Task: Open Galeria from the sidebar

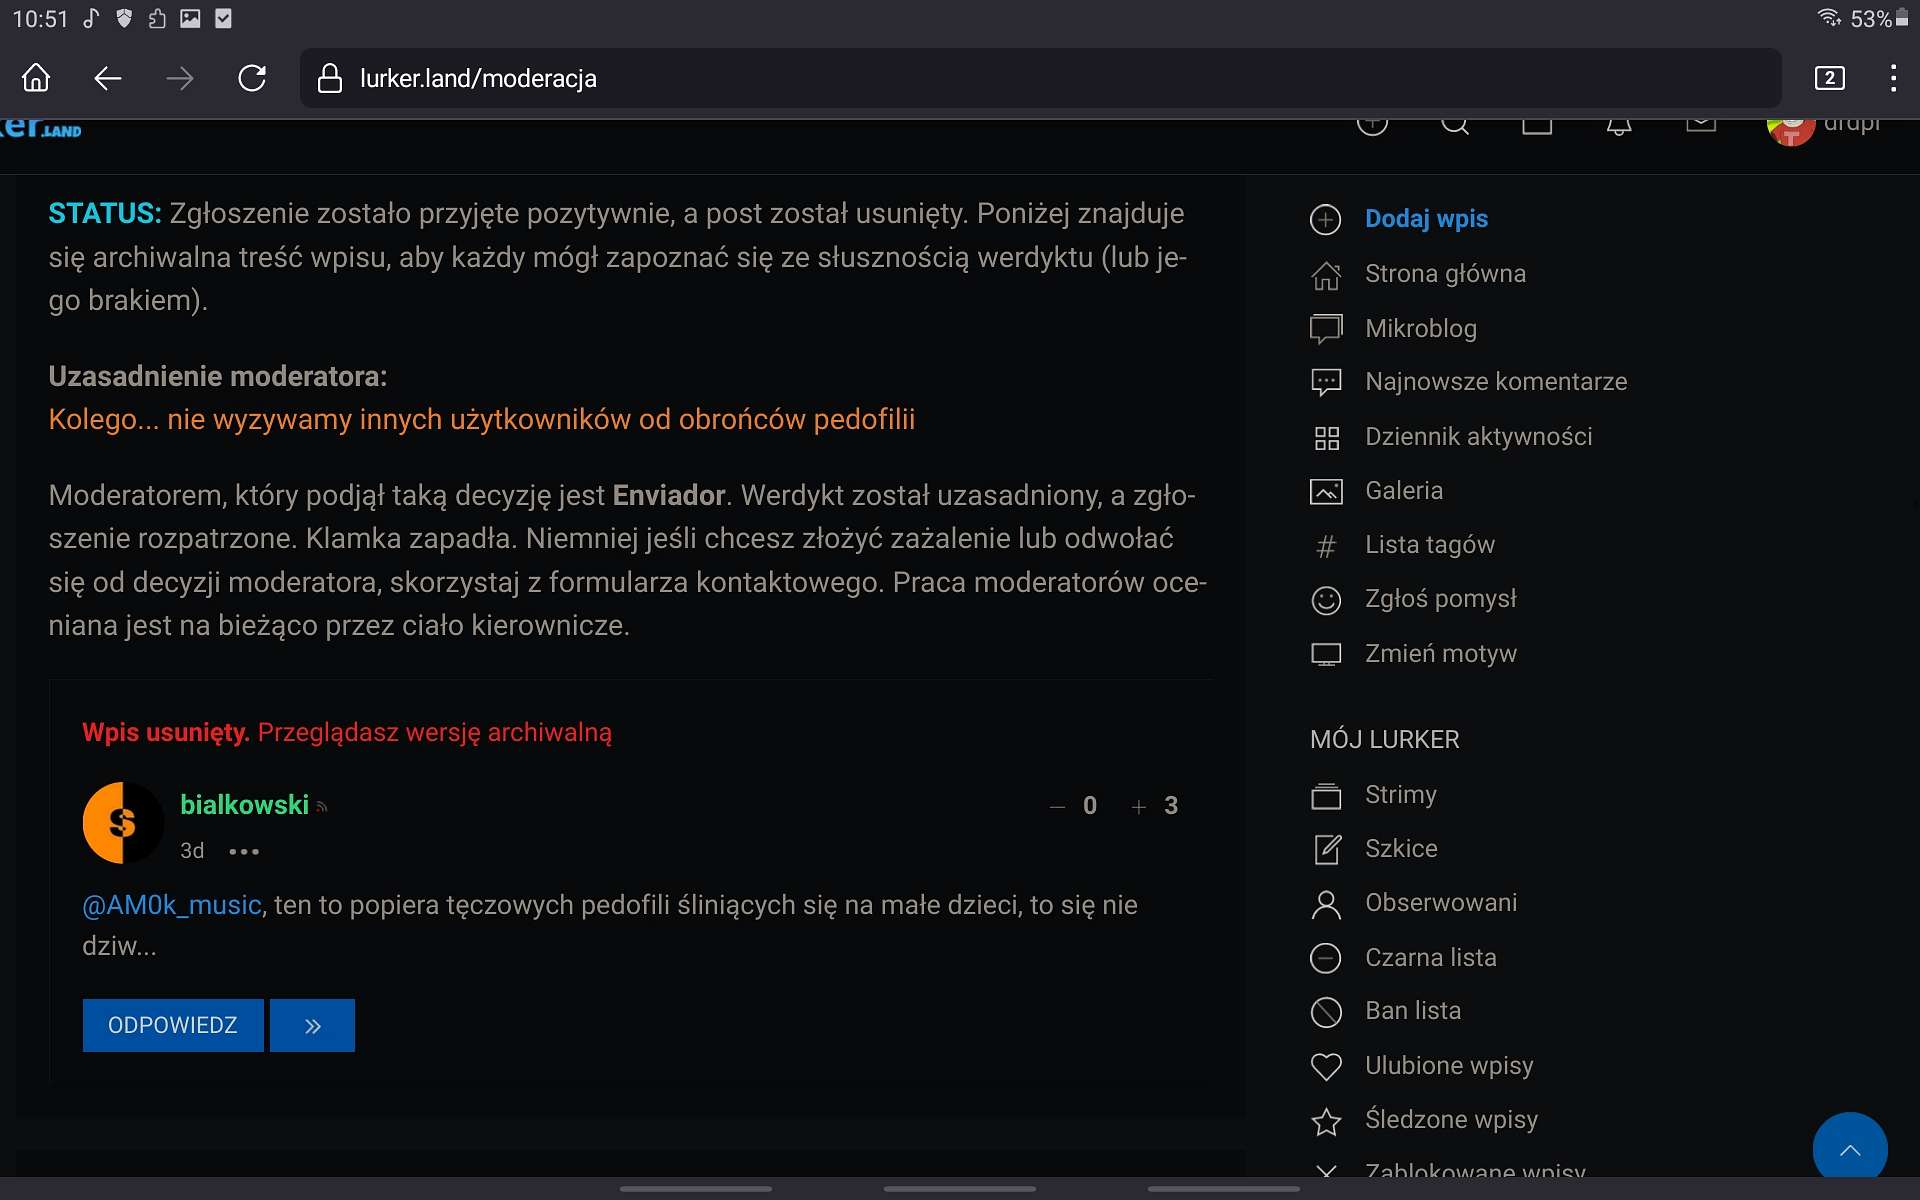Action: pyautogui.click(x=1404, y=491)
